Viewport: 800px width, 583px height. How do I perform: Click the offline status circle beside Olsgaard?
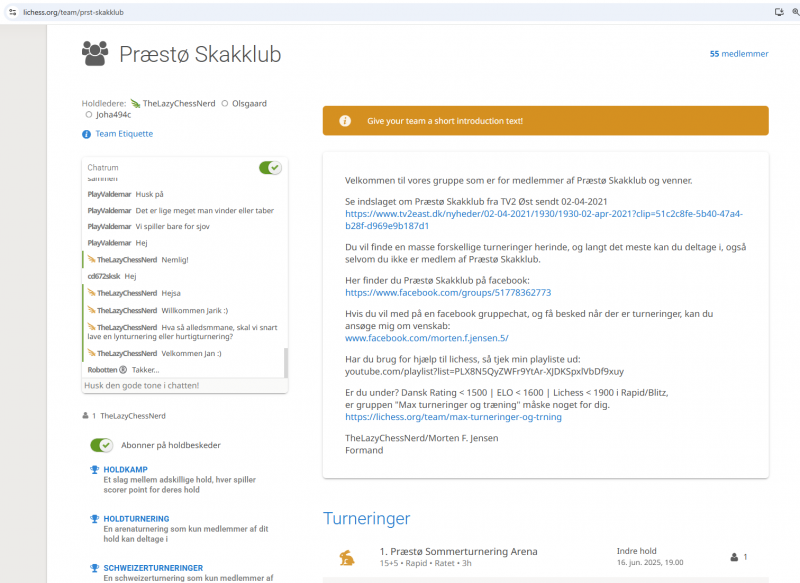[x=224, y=104]
